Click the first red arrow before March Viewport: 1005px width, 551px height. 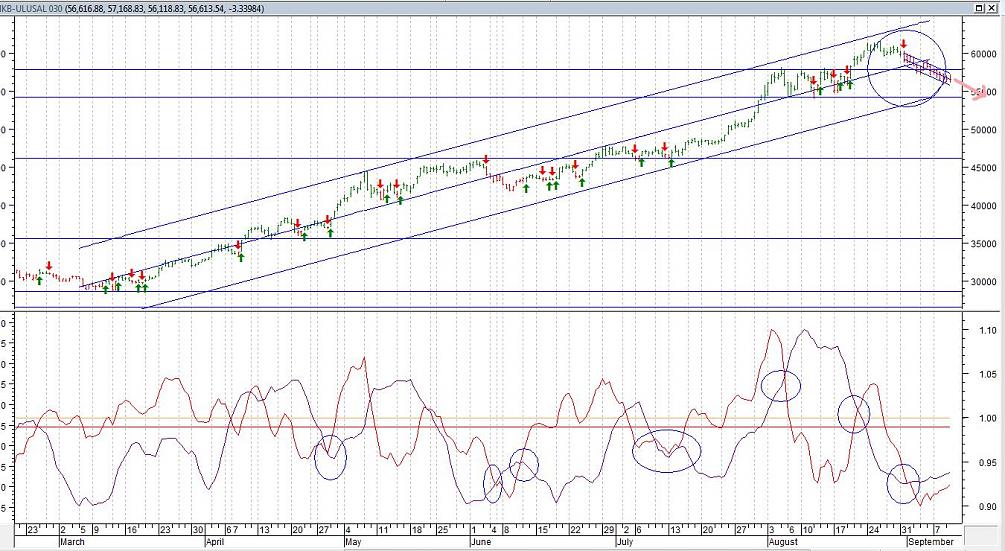pos(49,266)
